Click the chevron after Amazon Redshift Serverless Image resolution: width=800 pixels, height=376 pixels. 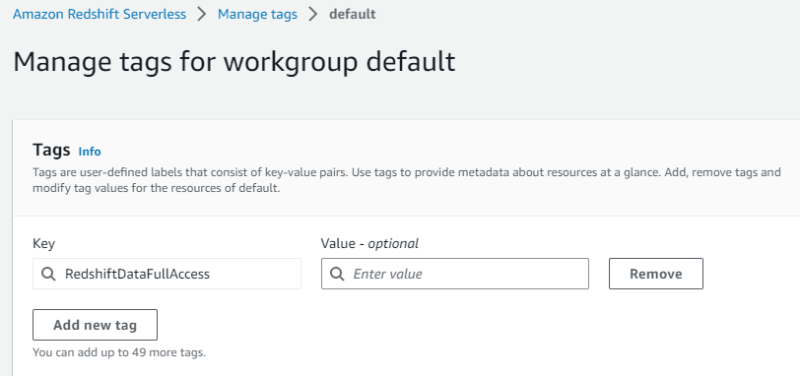click(x=202, y=14)
